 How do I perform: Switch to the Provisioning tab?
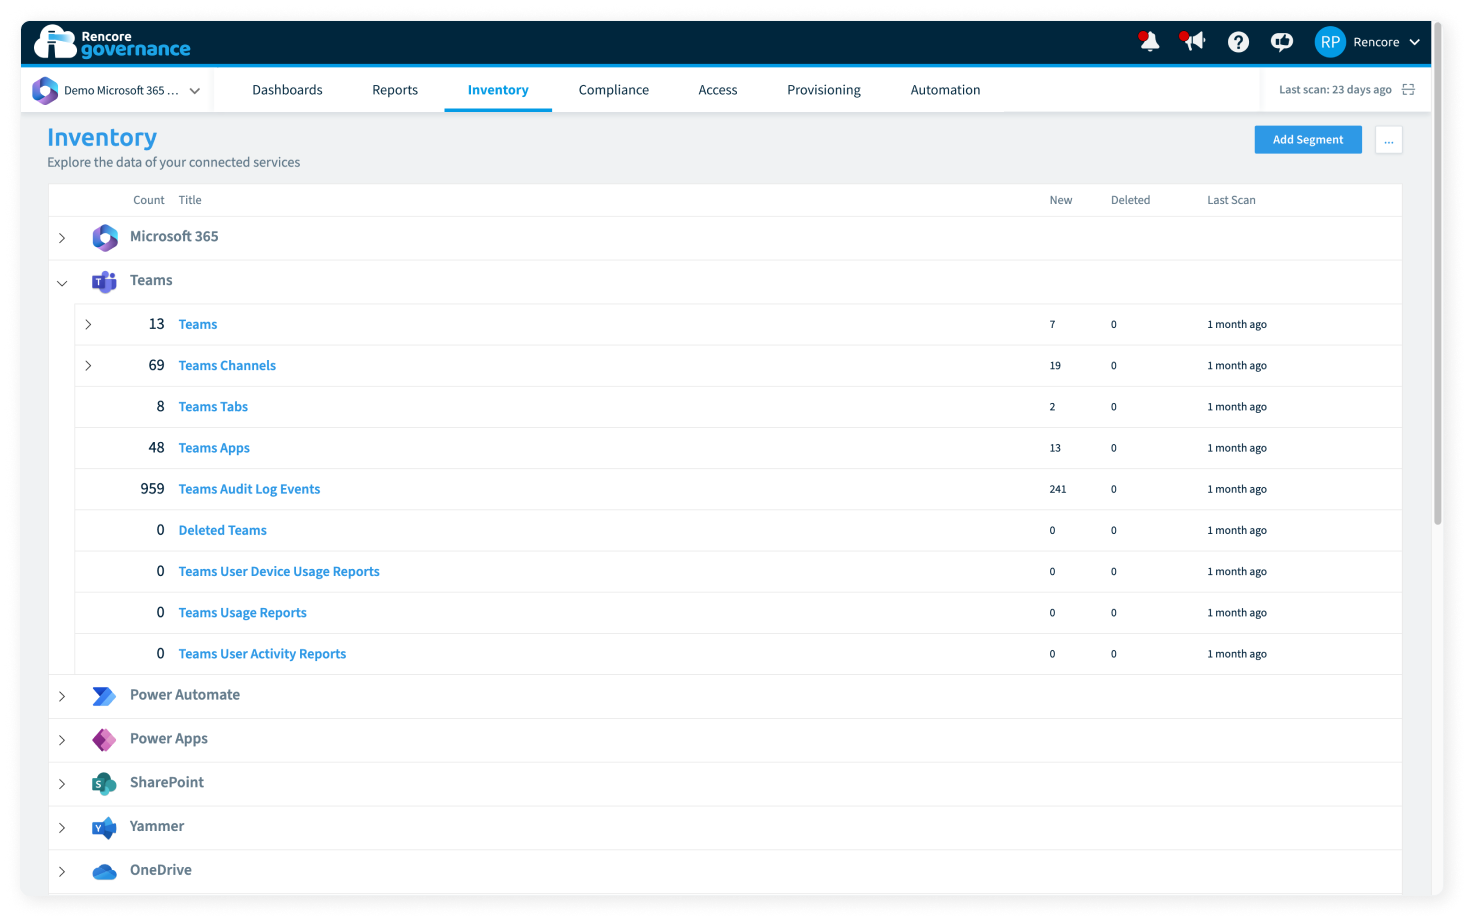[x=824, y=90]
